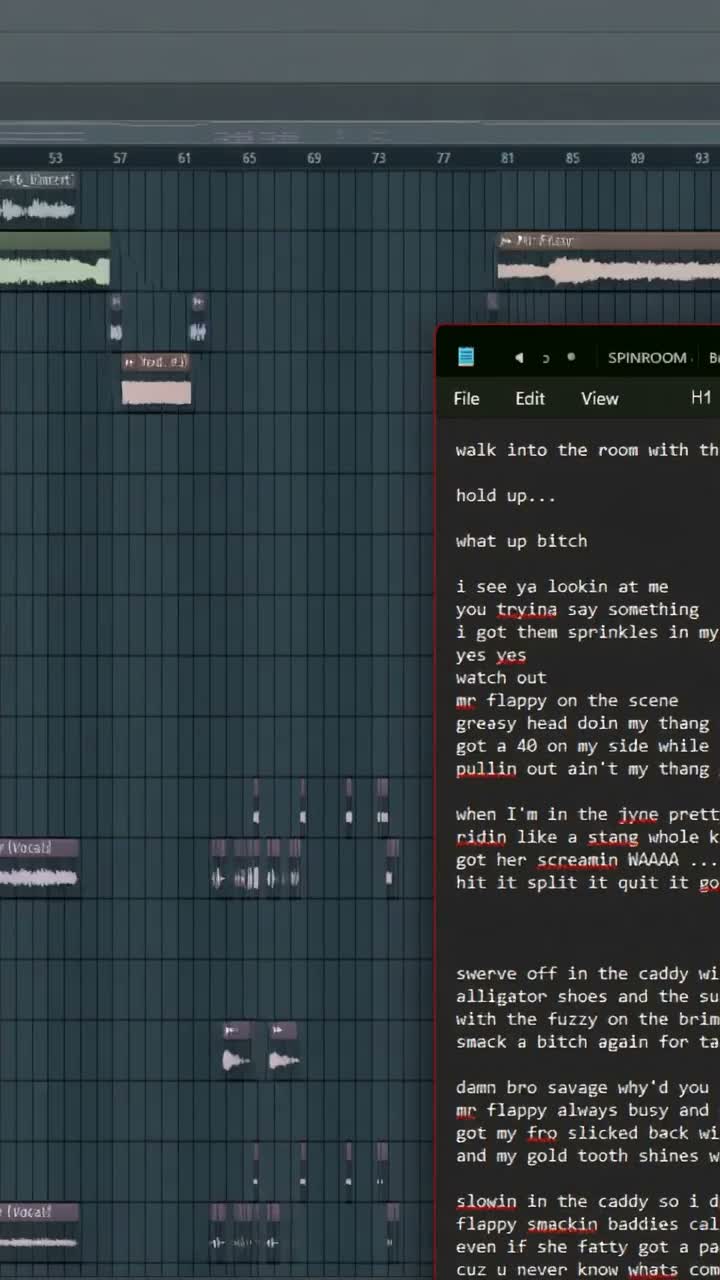This screenshot has width=720, height=1280.
Task: Click bar 57 on the playlist ruler
Action: (120, 158)
